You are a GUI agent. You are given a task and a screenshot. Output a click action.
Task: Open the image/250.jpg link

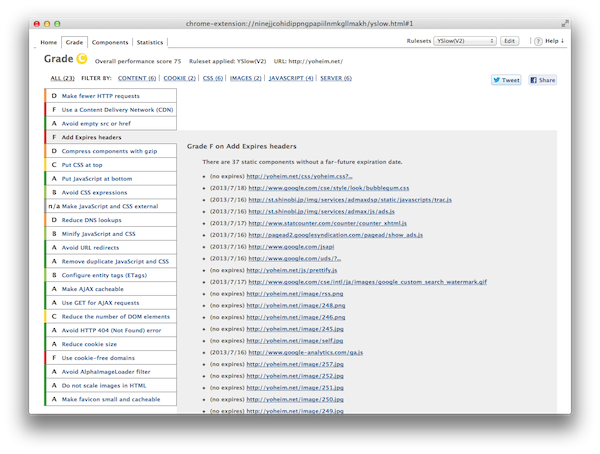point(295,399)
